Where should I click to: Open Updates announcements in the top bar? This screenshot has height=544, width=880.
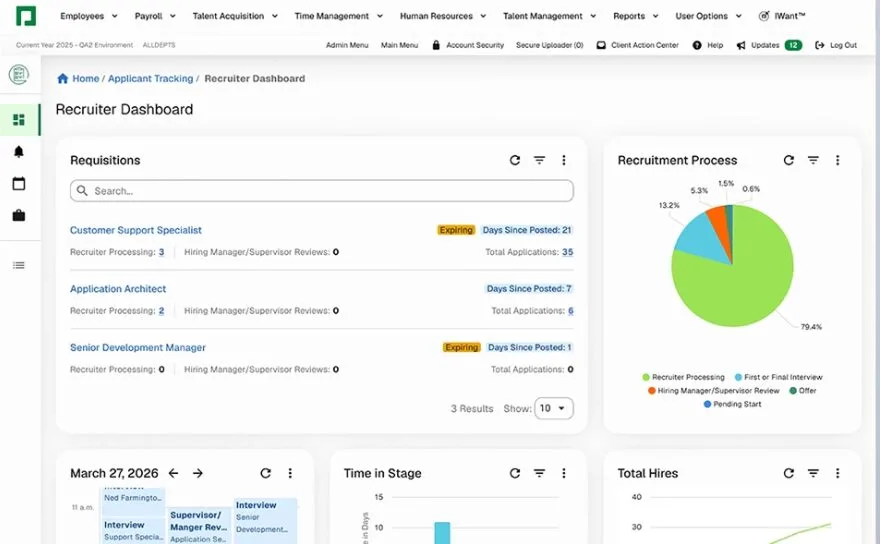[x=769, y=45]
